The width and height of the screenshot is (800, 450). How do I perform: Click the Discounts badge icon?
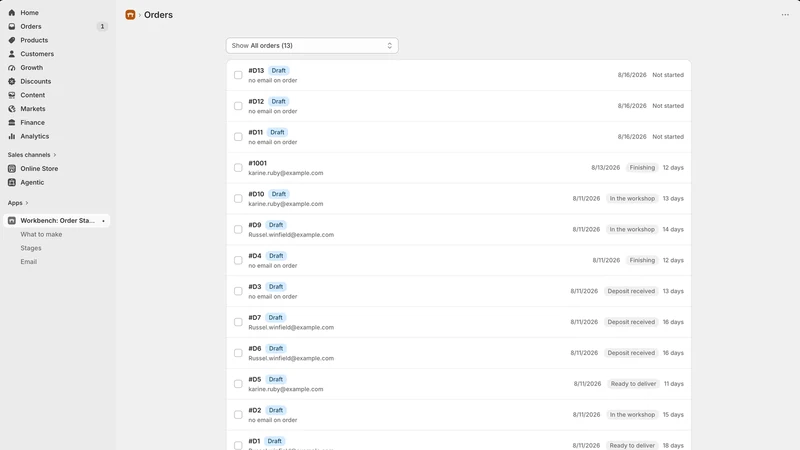click(12, 81)
